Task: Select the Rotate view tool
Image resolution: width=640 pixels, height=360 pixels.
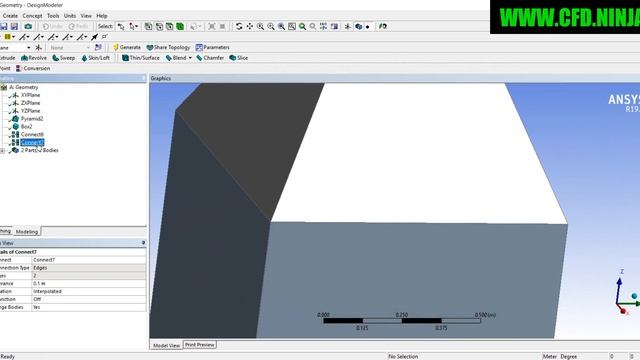Action: tap(239, 26)
